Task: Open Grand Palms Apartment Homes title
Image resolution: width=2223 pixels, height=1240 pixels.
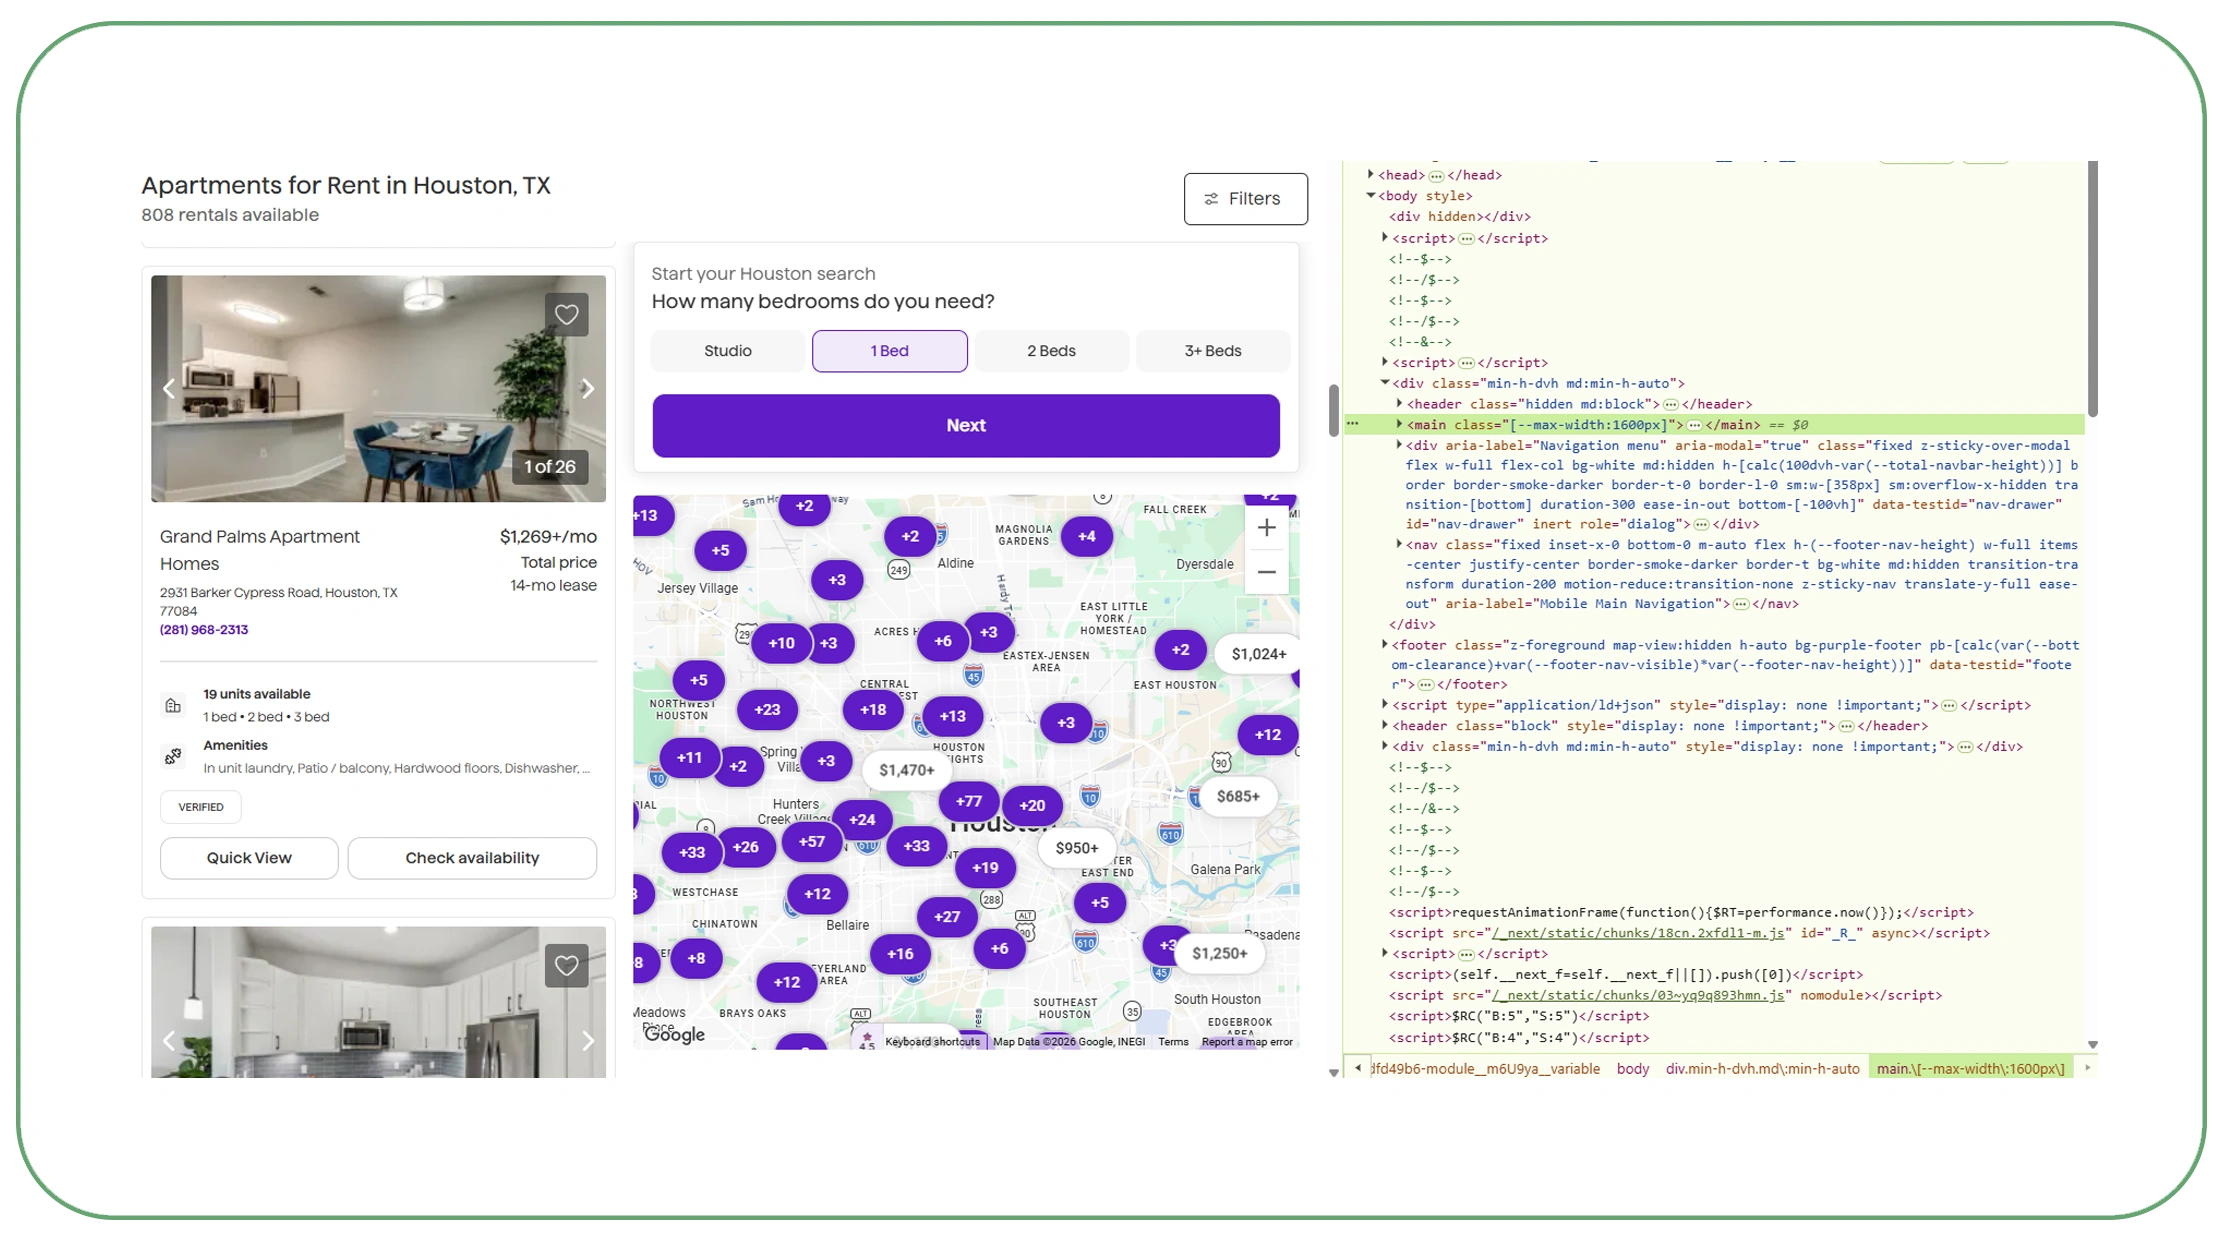Action: [x=260, y=551]
